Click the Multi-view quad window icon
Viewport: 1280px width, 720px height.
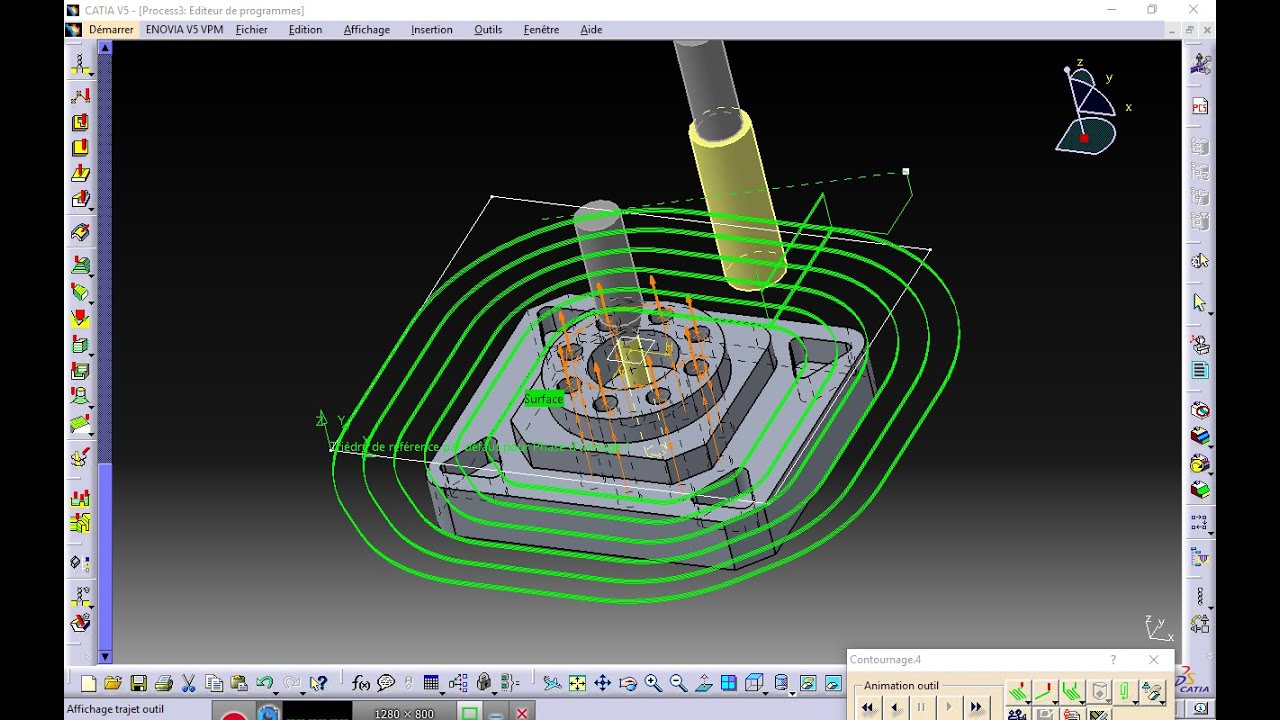pyautogui.click(x=729, y=684)
